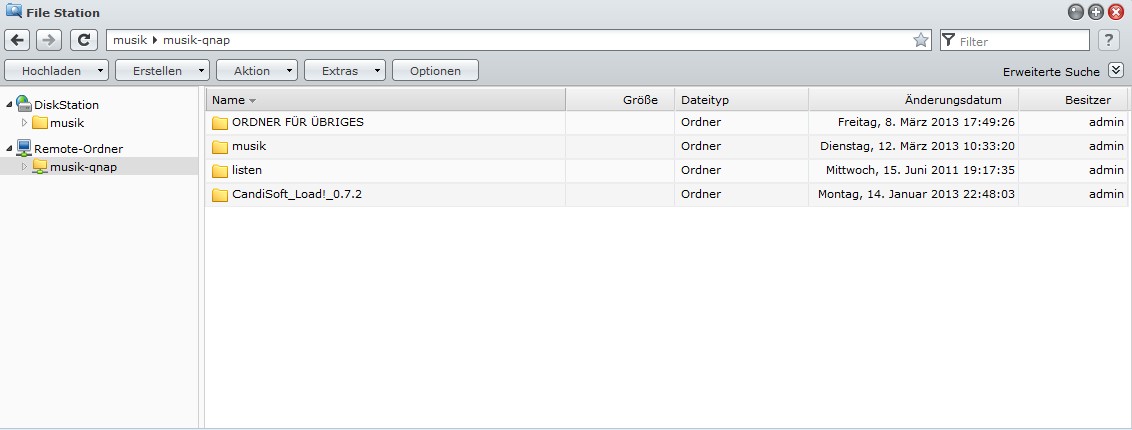
Task: Select the musik-qnap remote folder in the tree
Action: [83, 166]
